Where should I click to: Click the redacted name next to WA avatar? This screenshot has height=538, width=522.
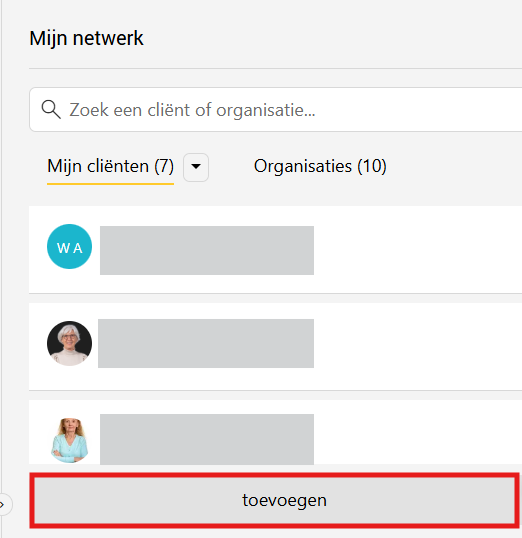pyautogui.click(x=207, y=250)
